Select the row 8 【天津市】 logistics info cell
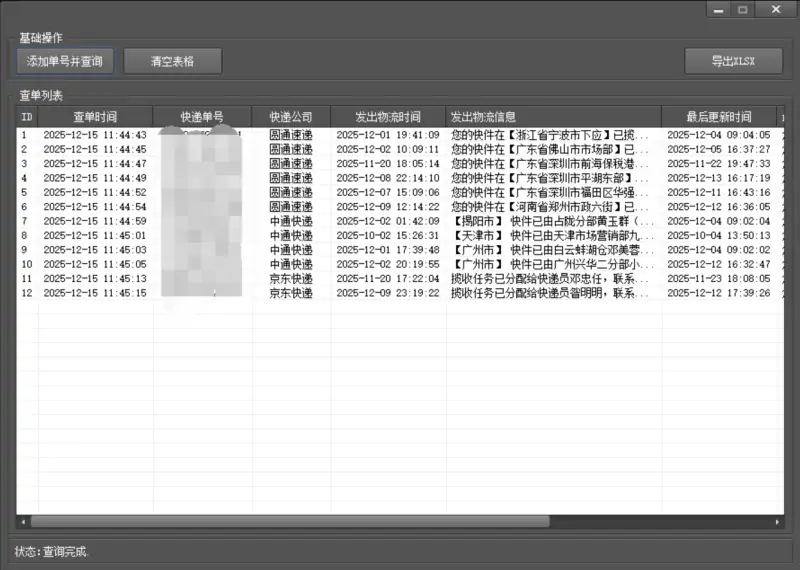The width and height of the screenshot is (800, 570). pyautogui.click(x=553, y=236)
